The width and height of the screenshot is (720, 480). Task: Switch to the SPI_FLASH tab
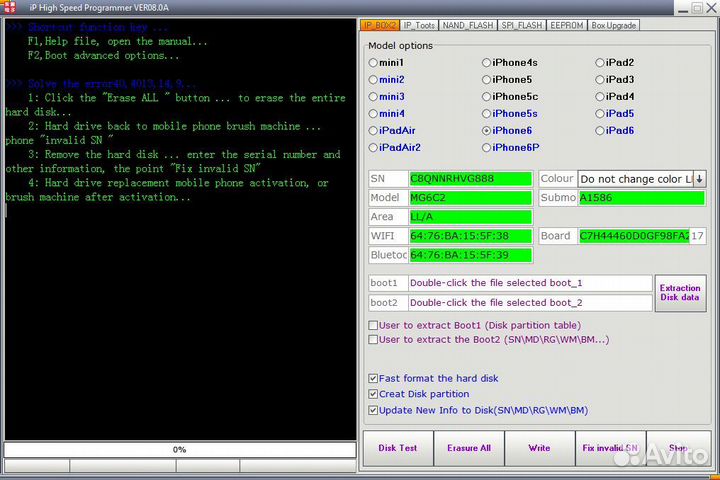[522, 25]
